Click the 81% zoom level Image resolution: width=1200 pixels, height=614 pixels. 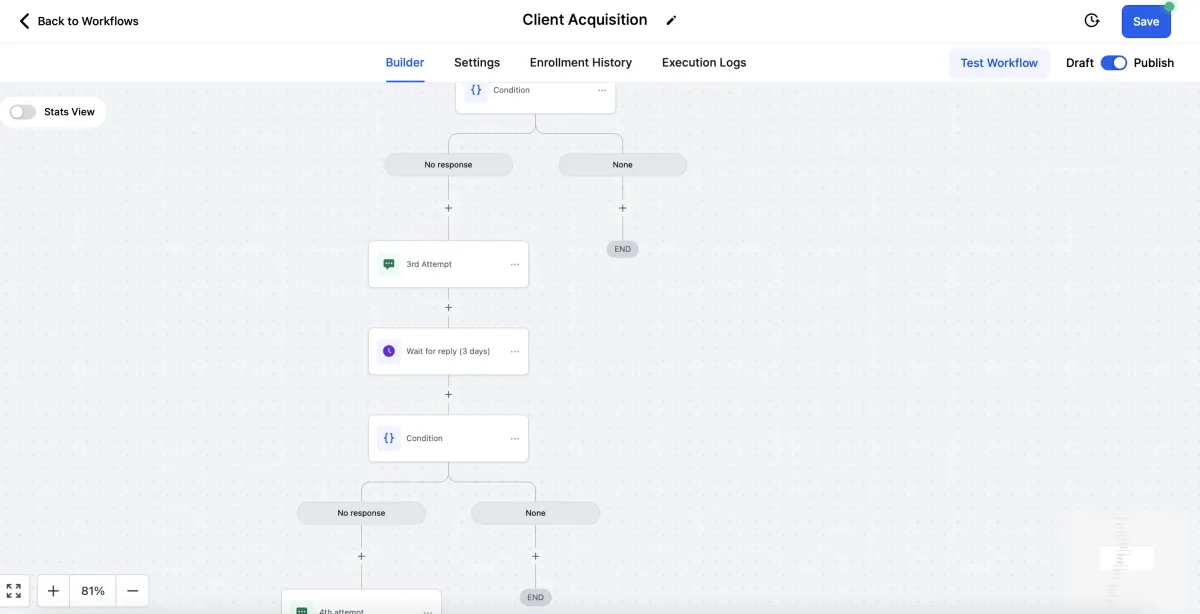tap(93, 591)
